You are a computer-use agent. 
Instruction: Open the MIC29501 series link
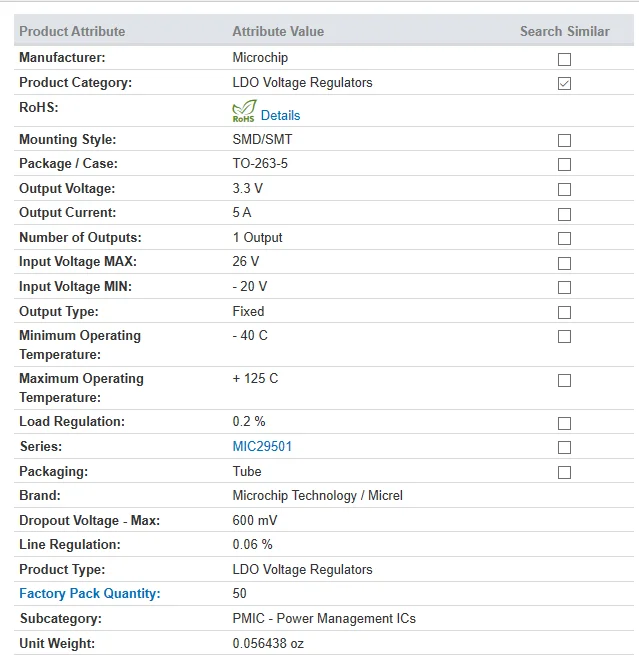(262, 447)
